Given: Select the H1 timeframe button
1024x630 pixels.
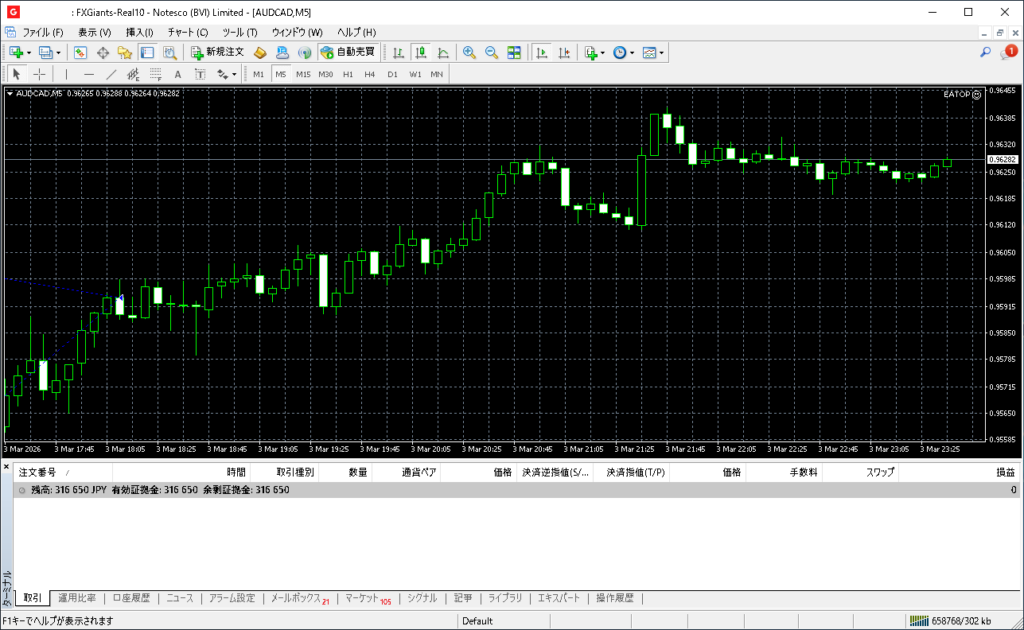Looking at the screenshot, I should pyautogui.click(x=348, y=74).
